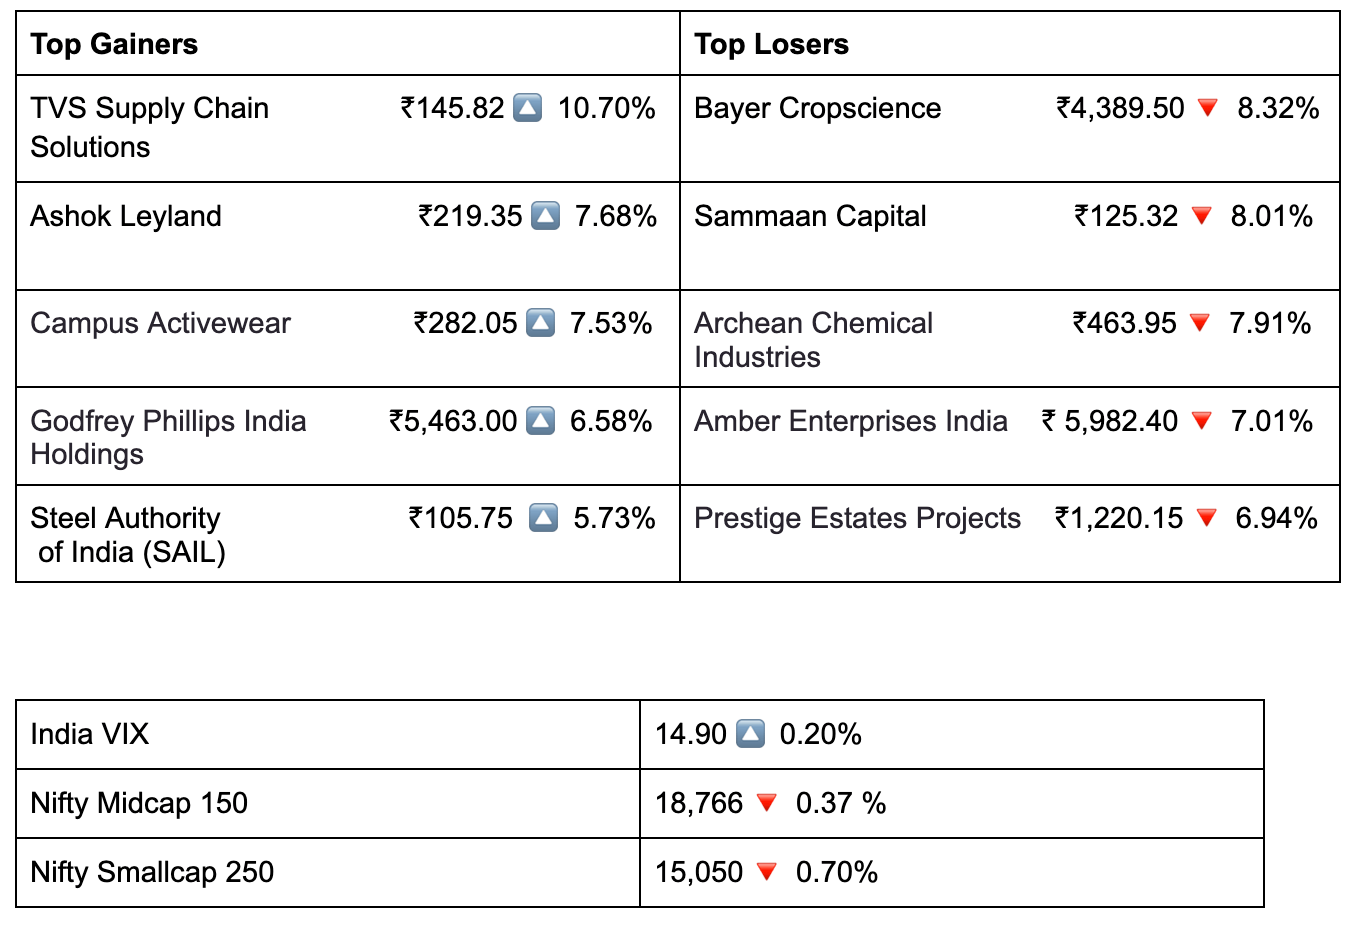Select the Top Gainers column header
Viewport: 1352px width, 934px height.
(114, 44)
